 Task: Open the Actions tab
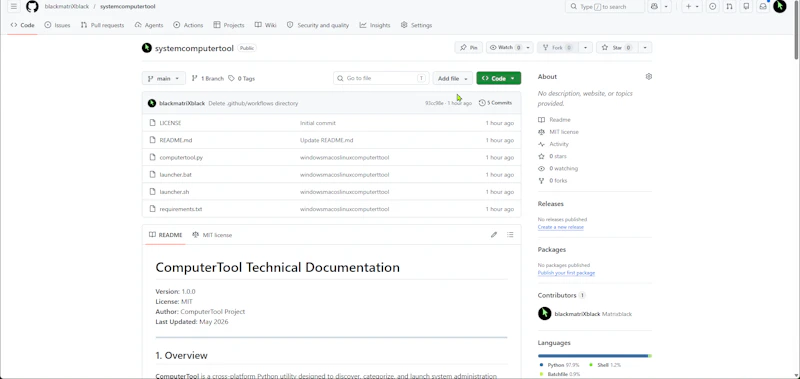188,25
